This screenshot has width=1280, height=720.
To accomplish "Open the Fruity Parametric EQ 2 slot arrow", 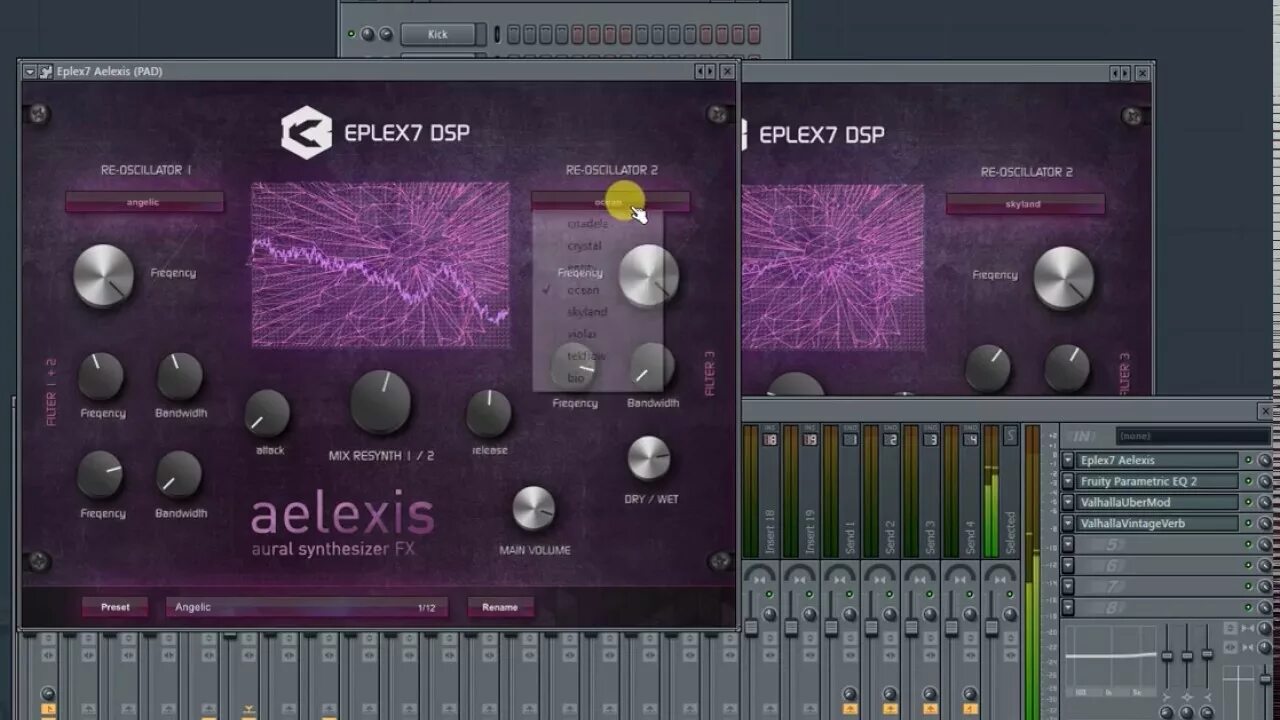I will click(1068, 482).
